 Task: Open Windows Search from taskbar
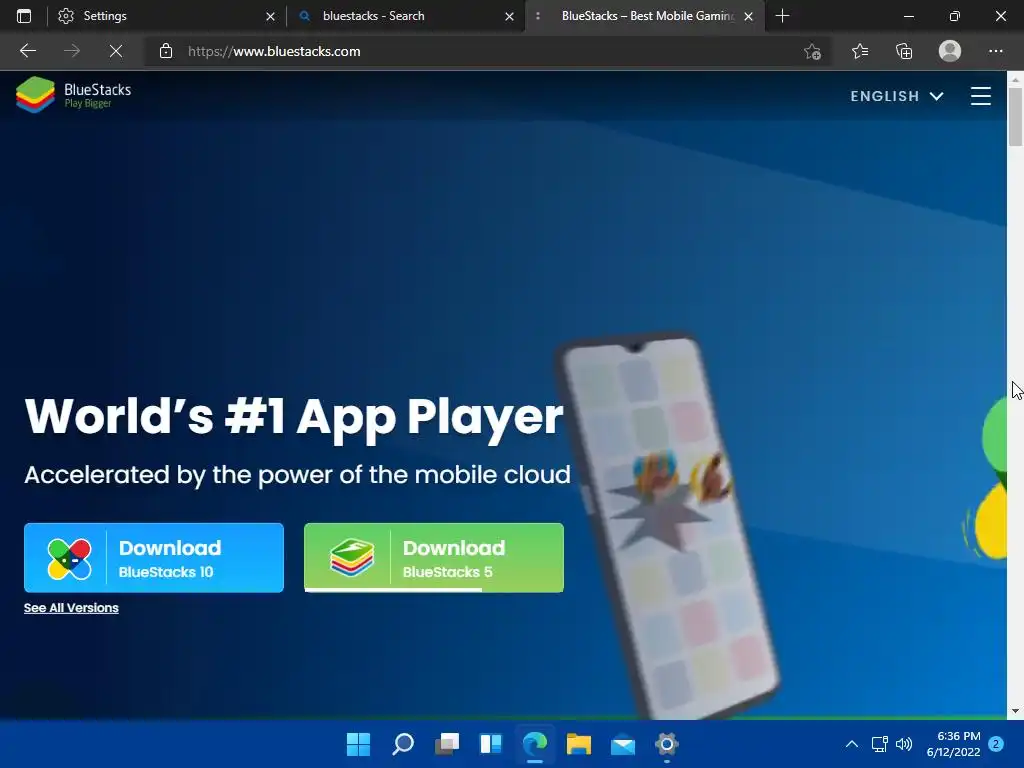click(402, 744)
